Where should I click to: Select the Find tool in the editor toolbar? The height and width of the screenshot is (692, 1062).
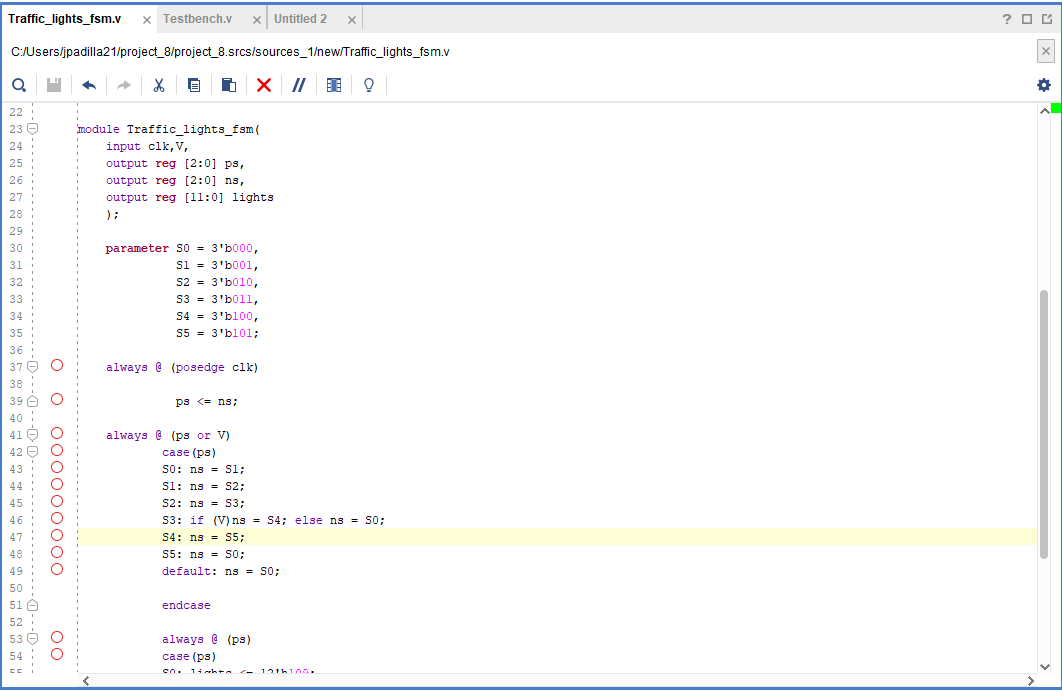pyautogui.click(x=18, y=85)
